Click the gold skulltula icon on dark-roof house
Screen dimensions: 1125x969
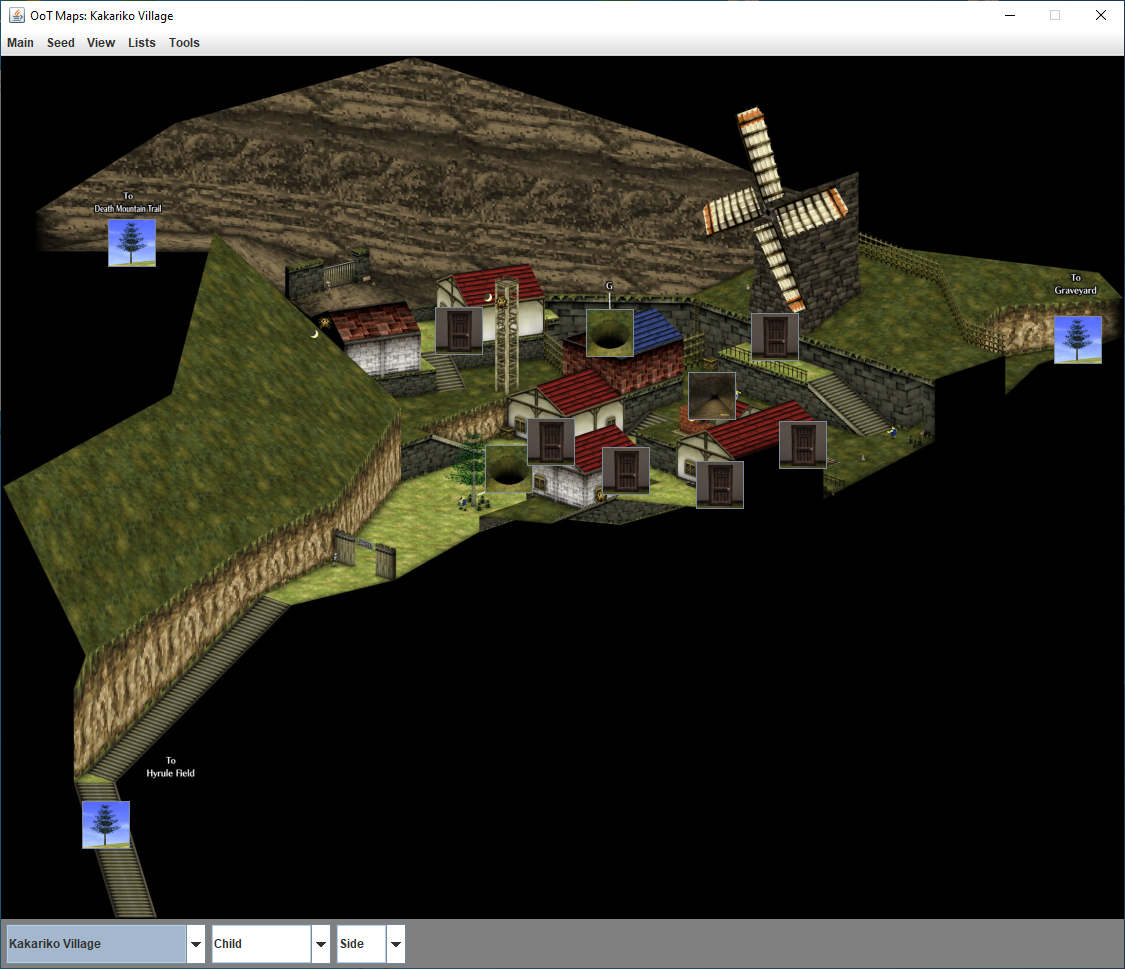coord(325,323)
